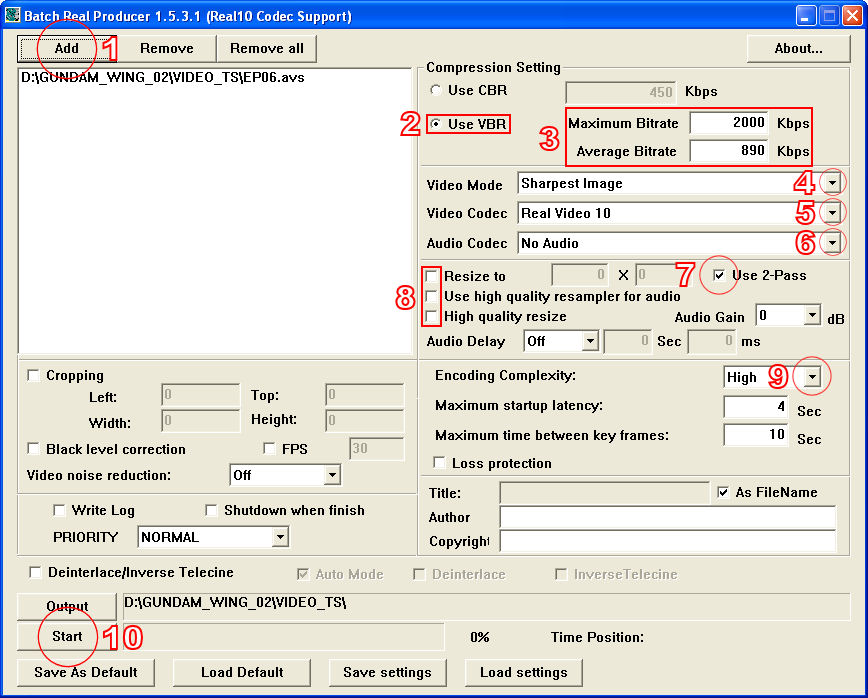Enable the Write Log checkbox
The image size is (868, 698).
[x=59, y=510]
